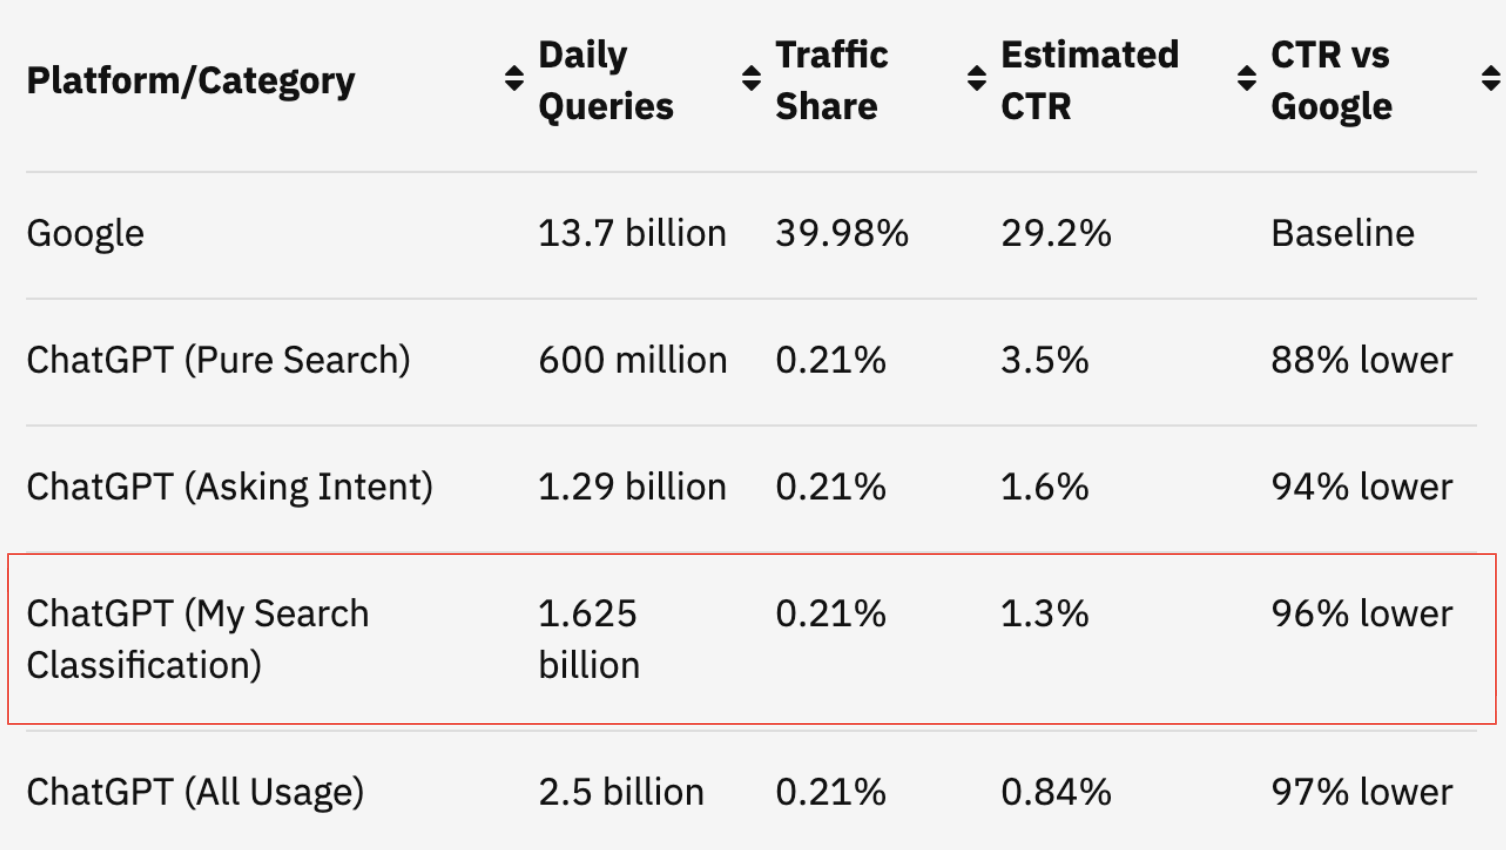Click the 88% lower cell
1506x850 pixels.
point(1361,360)
